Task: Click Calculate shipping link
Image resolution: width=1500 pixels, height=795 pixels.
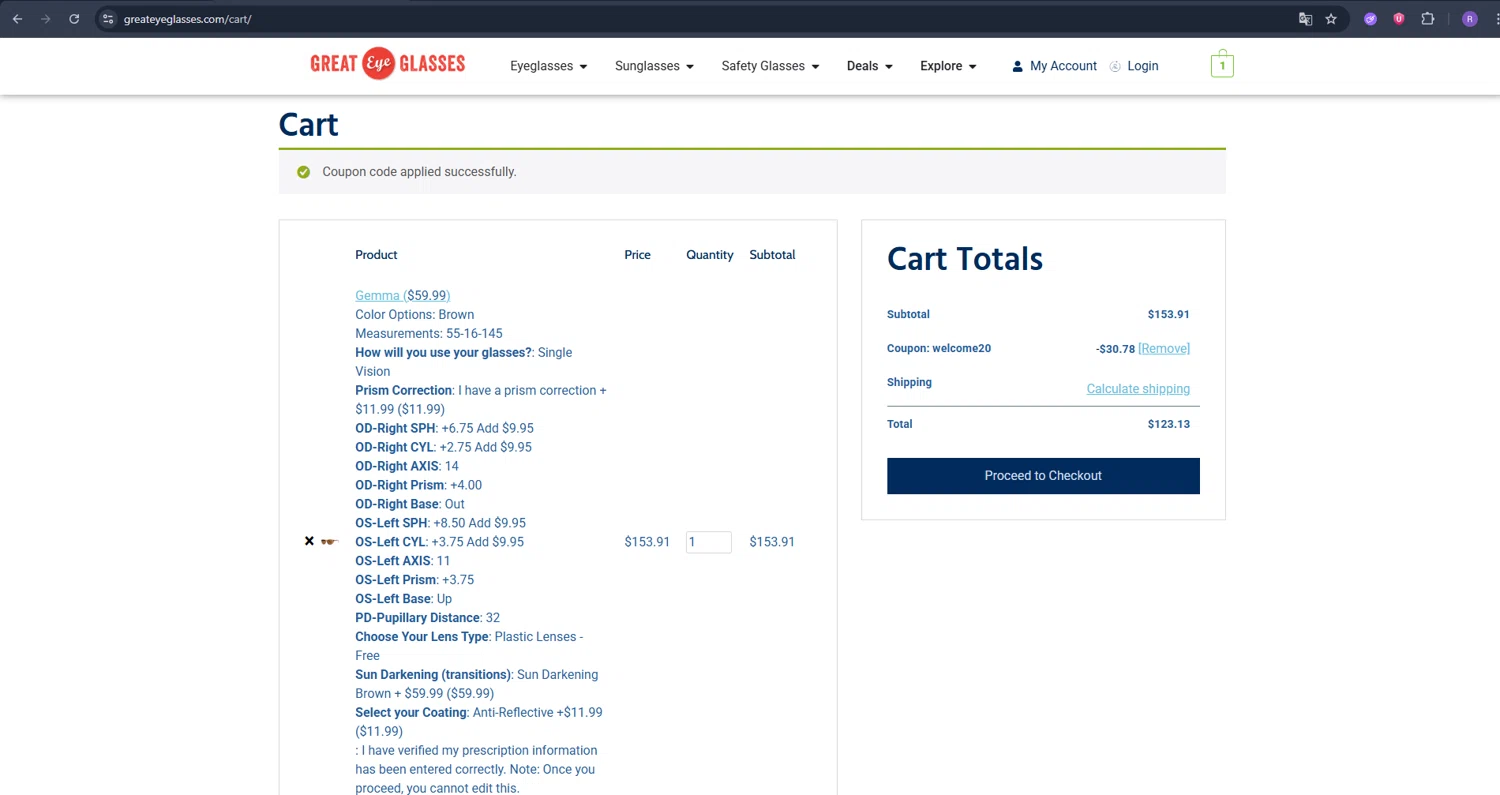Action: click(x=1138, y=388)
